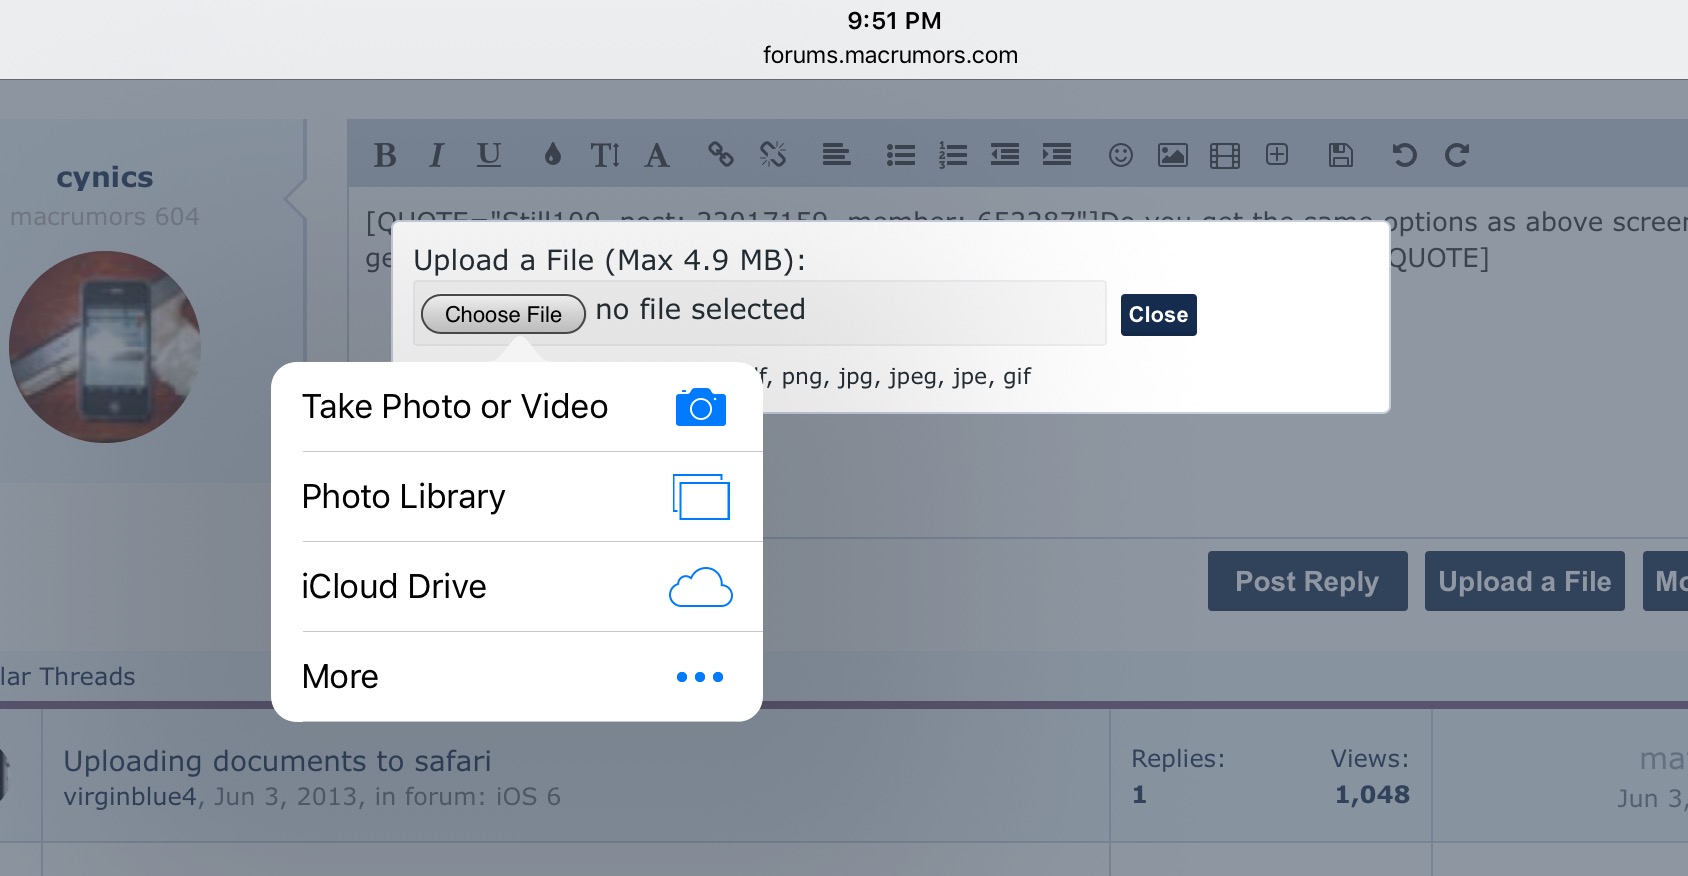This screenshot has width=1688, height=876.
Task: Toggle italic text formatting
Action: [436, 155]
